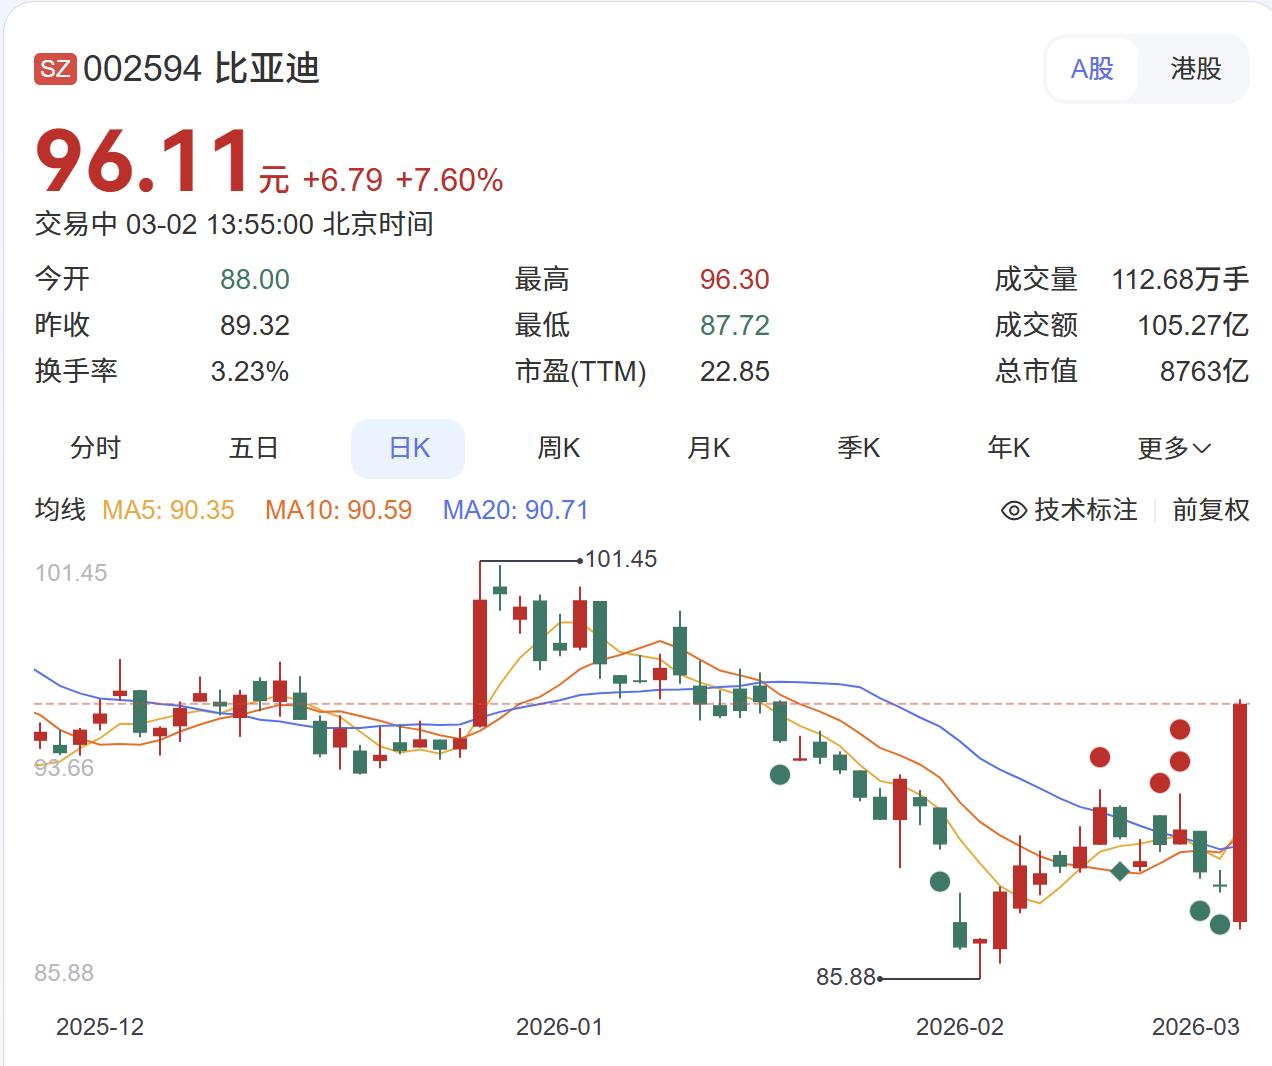Click the 最高 value 96.30
This screenshot has width=1272, height=1066.
click(735, 280)
